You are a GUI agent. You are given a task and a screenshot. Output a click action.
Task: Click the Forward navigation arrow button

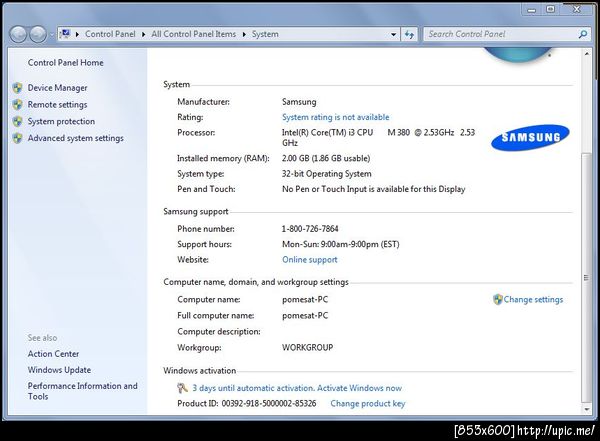38,34
